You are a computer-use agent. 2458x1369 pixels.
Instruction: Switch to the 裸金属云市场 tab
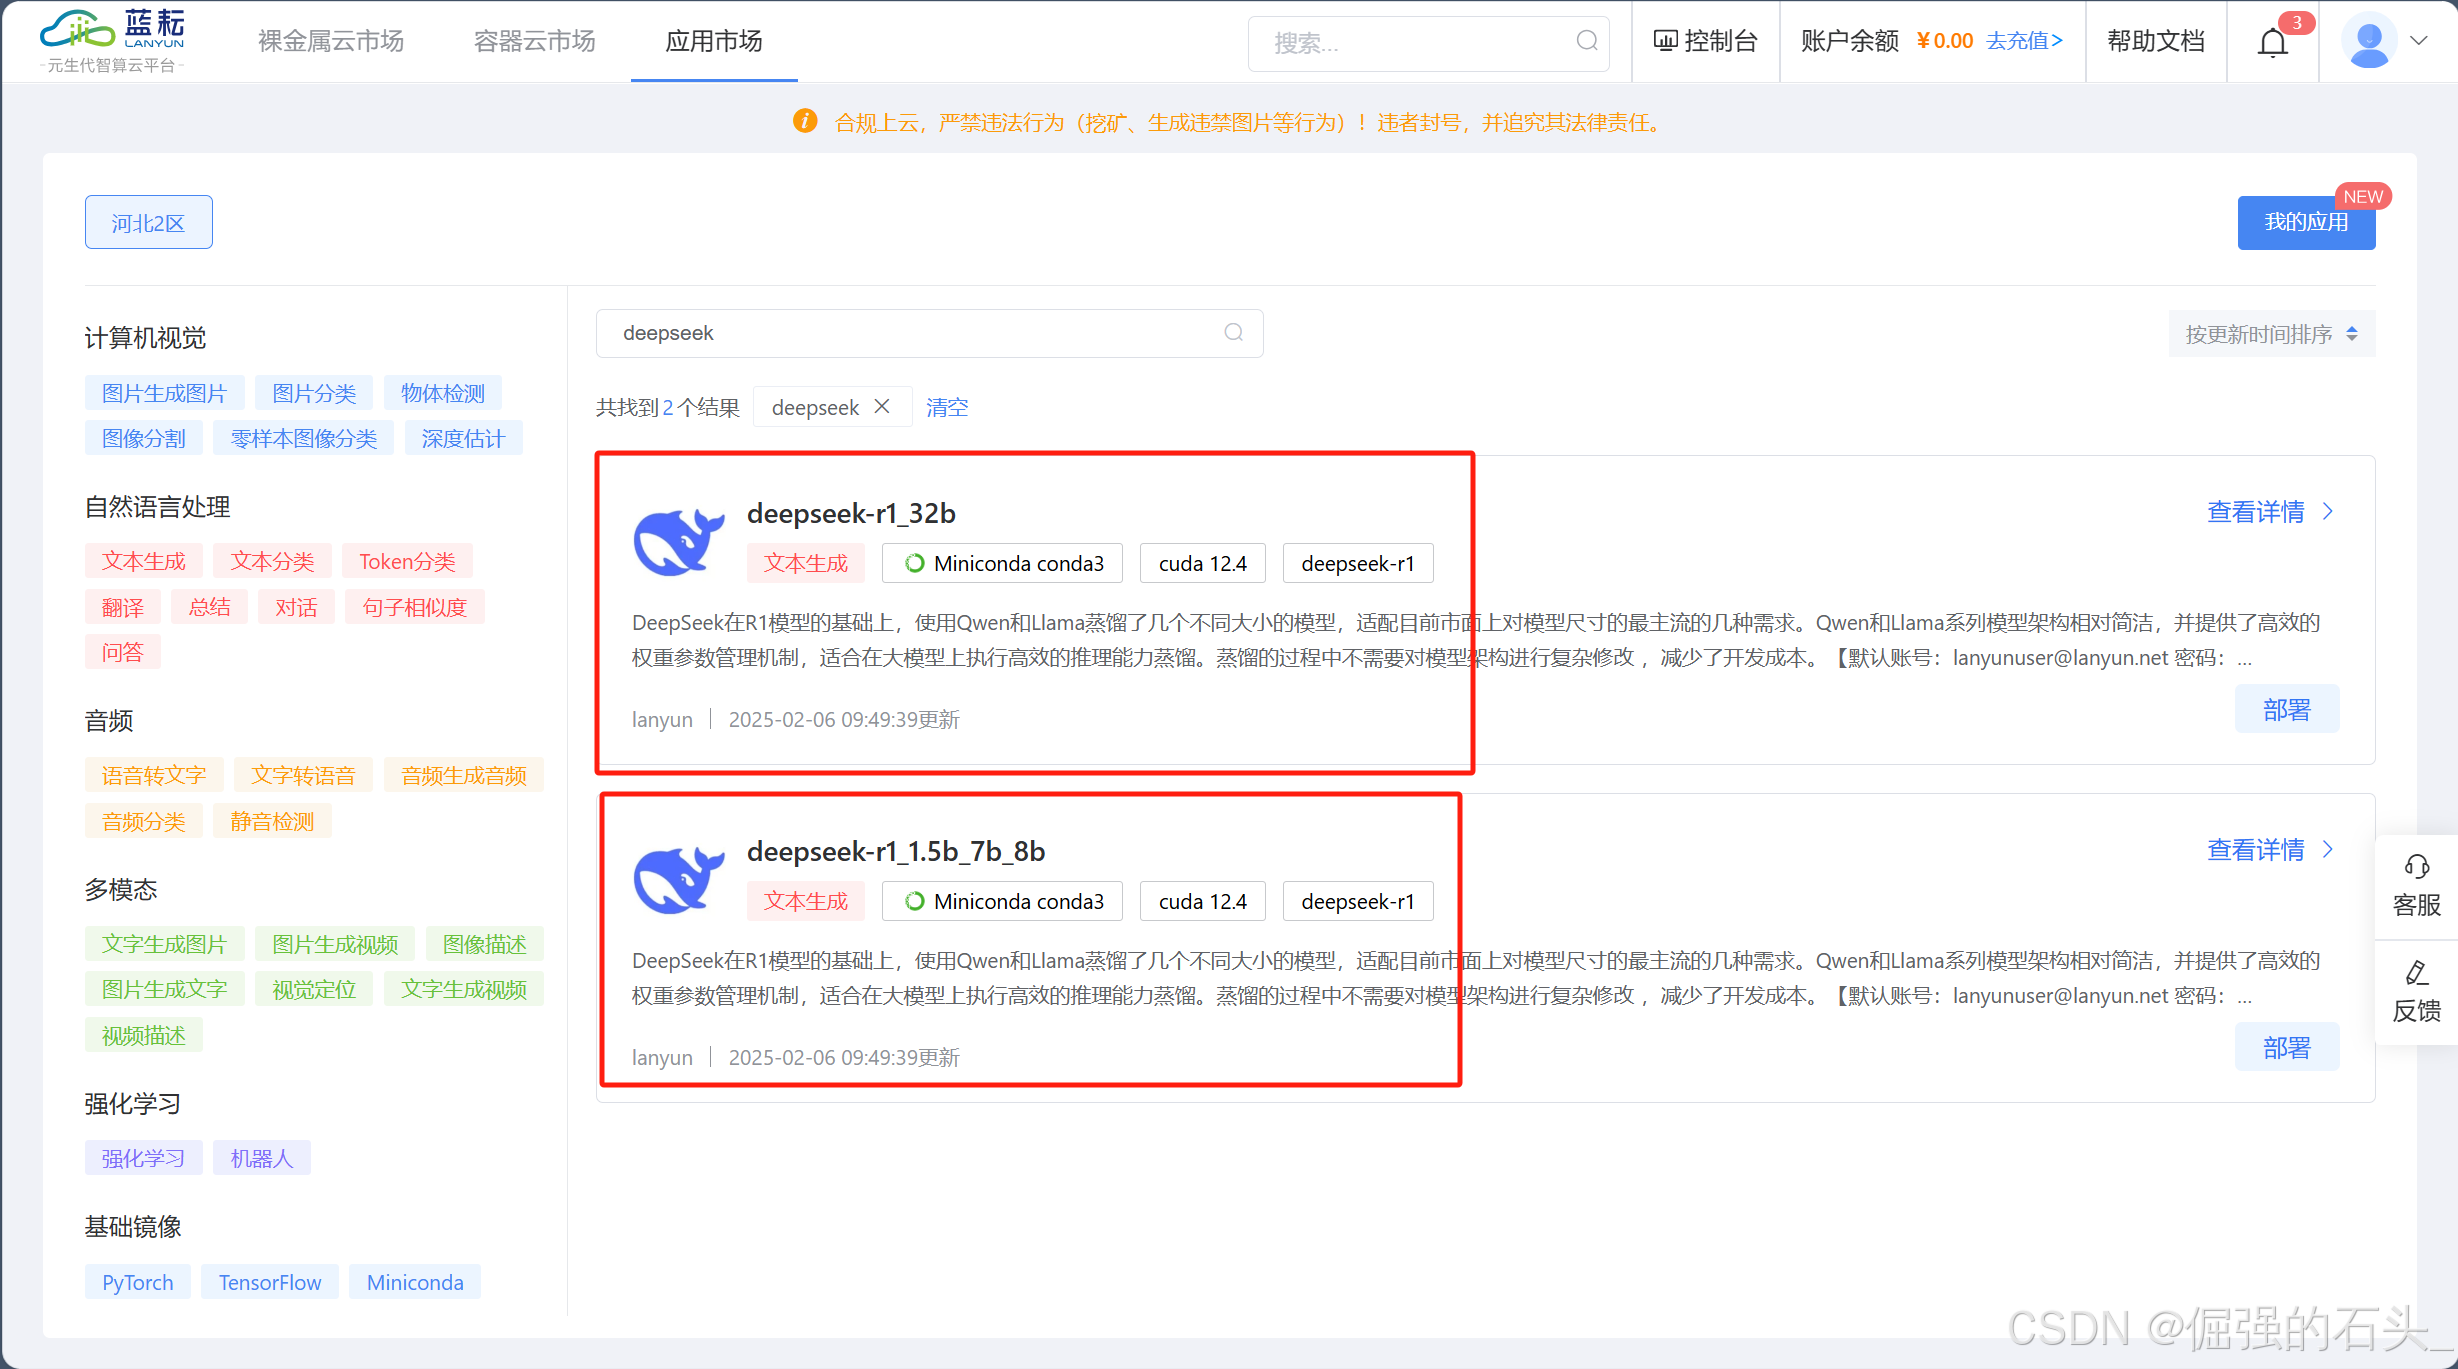pos(330,40)
